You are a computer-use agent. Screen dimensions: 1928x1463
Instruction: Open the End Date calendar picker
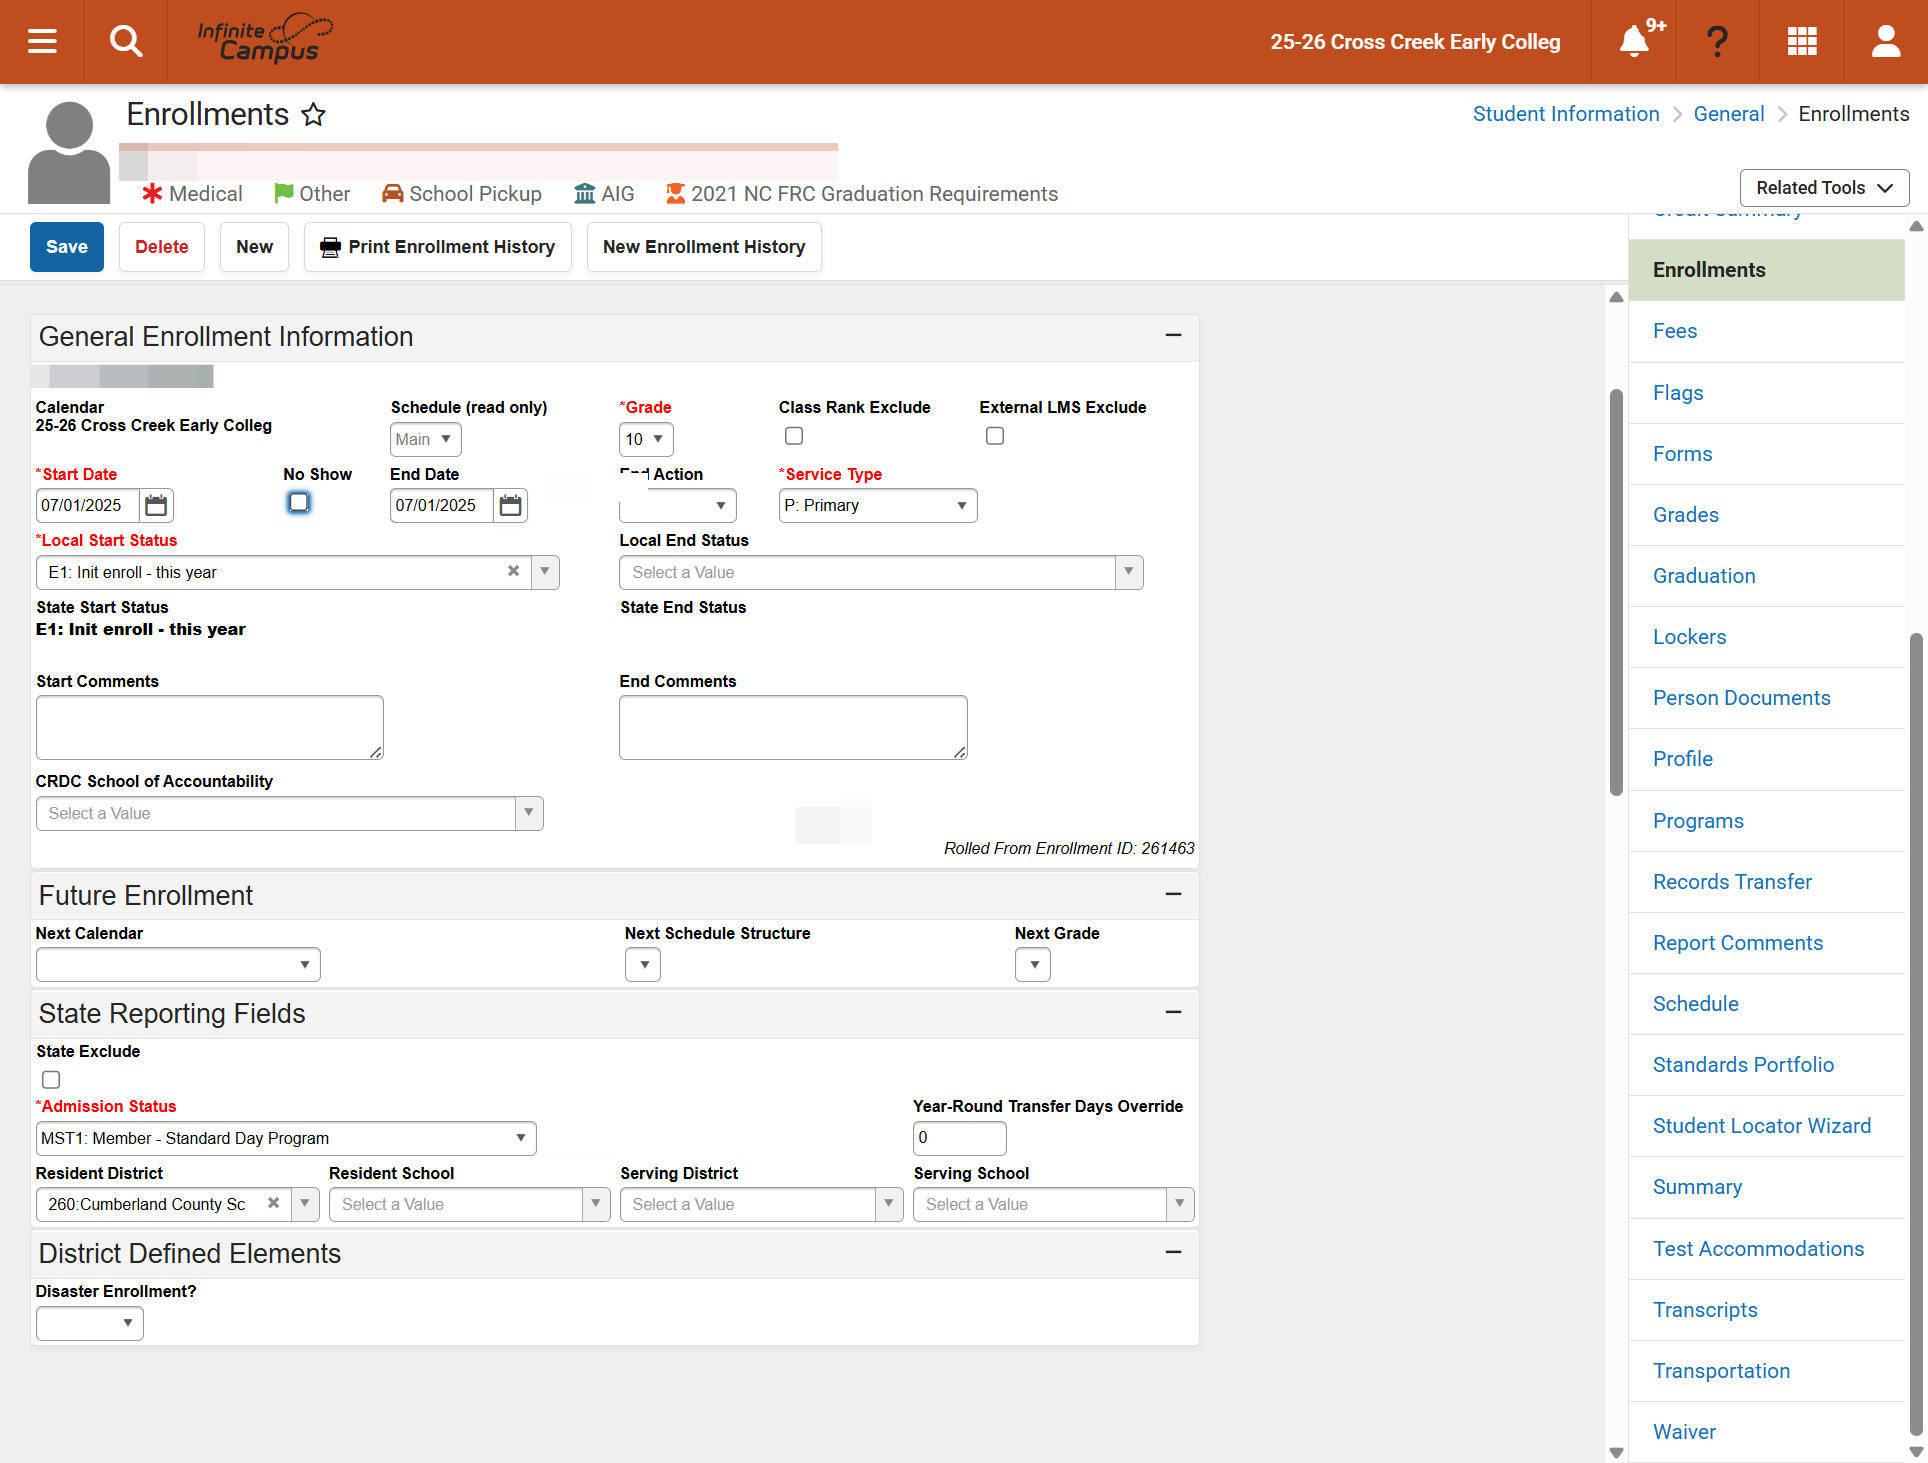(510, 505)
